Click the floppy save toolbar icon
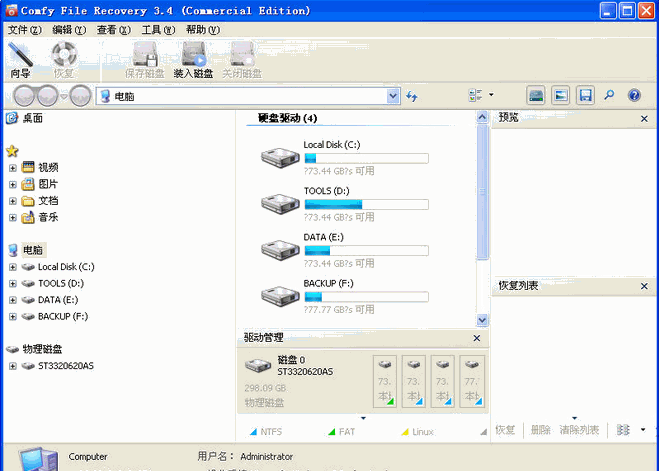The width and height of the screenshot is (659, 471). [x=585, y=95]
